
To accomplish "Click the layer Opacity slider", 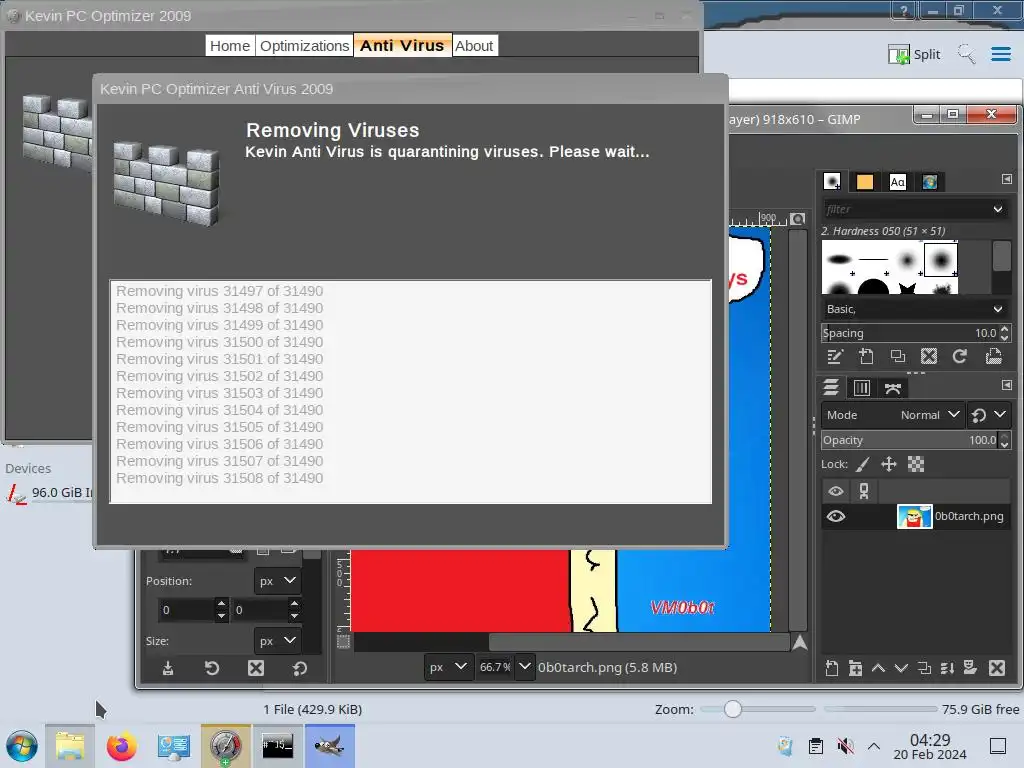I will [910, 440].
